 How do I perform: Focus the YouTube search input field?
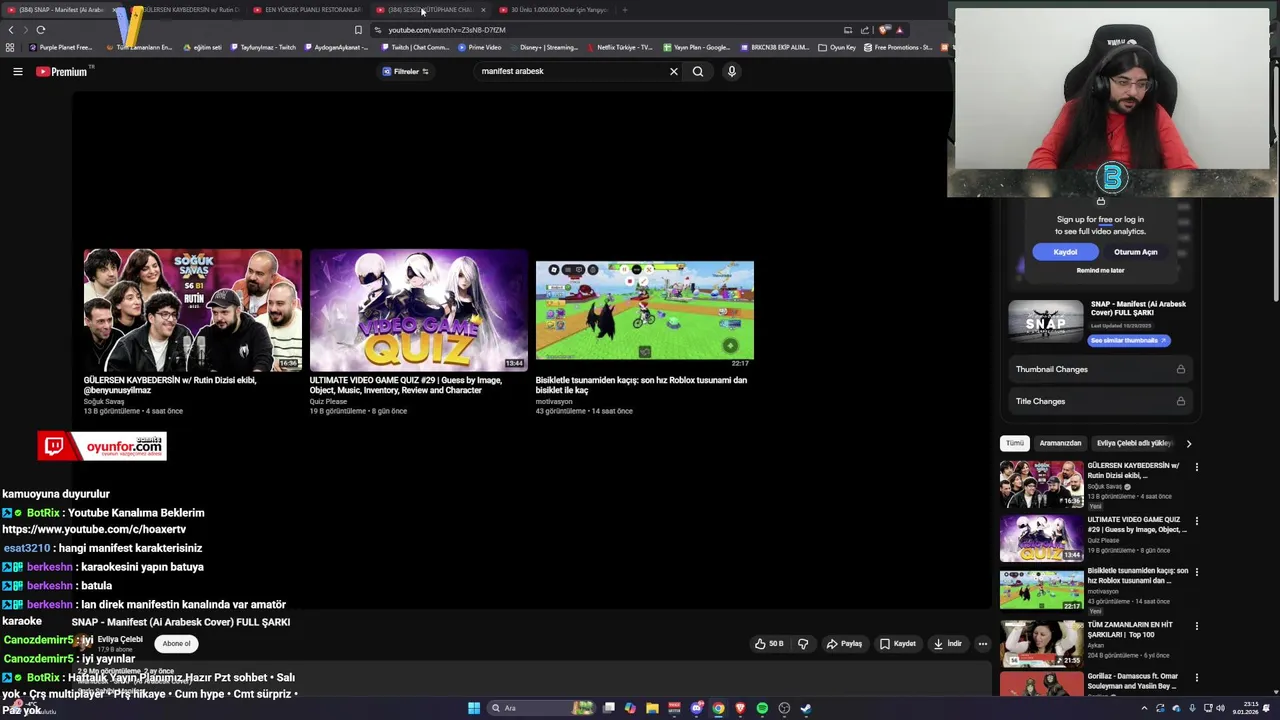coord(570,71)
